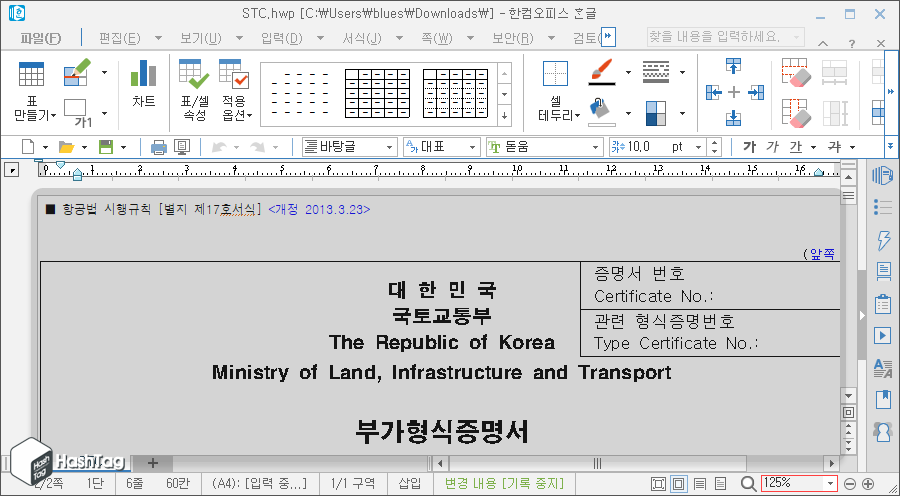Open the clipboard panel in the sidebar

(883, 304)
